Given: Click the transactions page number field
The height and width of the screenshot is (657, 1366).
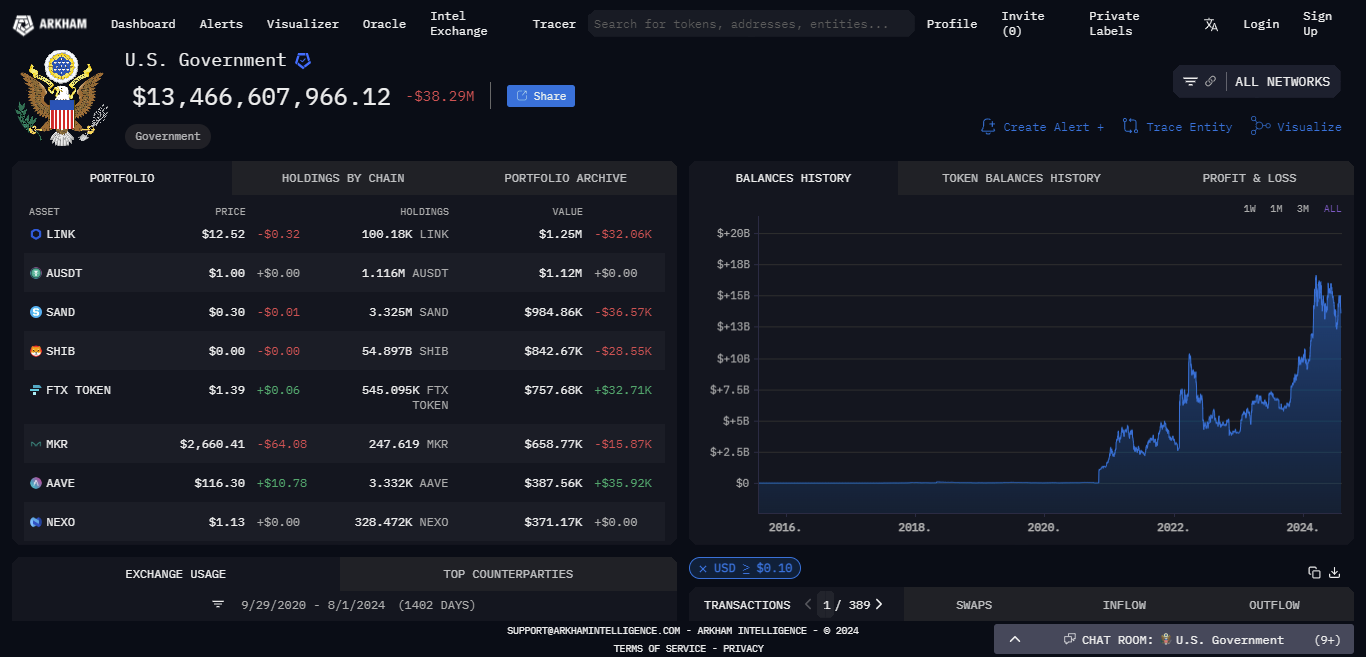Looking at the screenshot, I should click(x=826, y=604).
